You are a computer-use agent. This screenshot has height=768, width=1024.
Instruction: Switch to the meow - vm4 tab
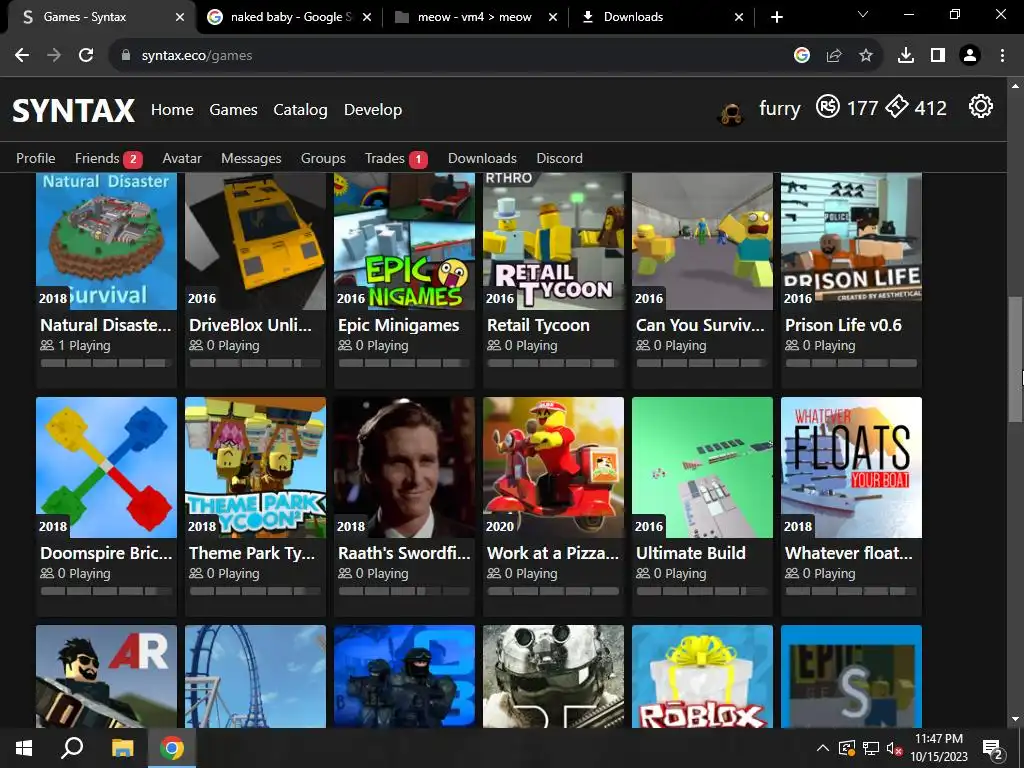pyautogui.click(x=475, y=17)
